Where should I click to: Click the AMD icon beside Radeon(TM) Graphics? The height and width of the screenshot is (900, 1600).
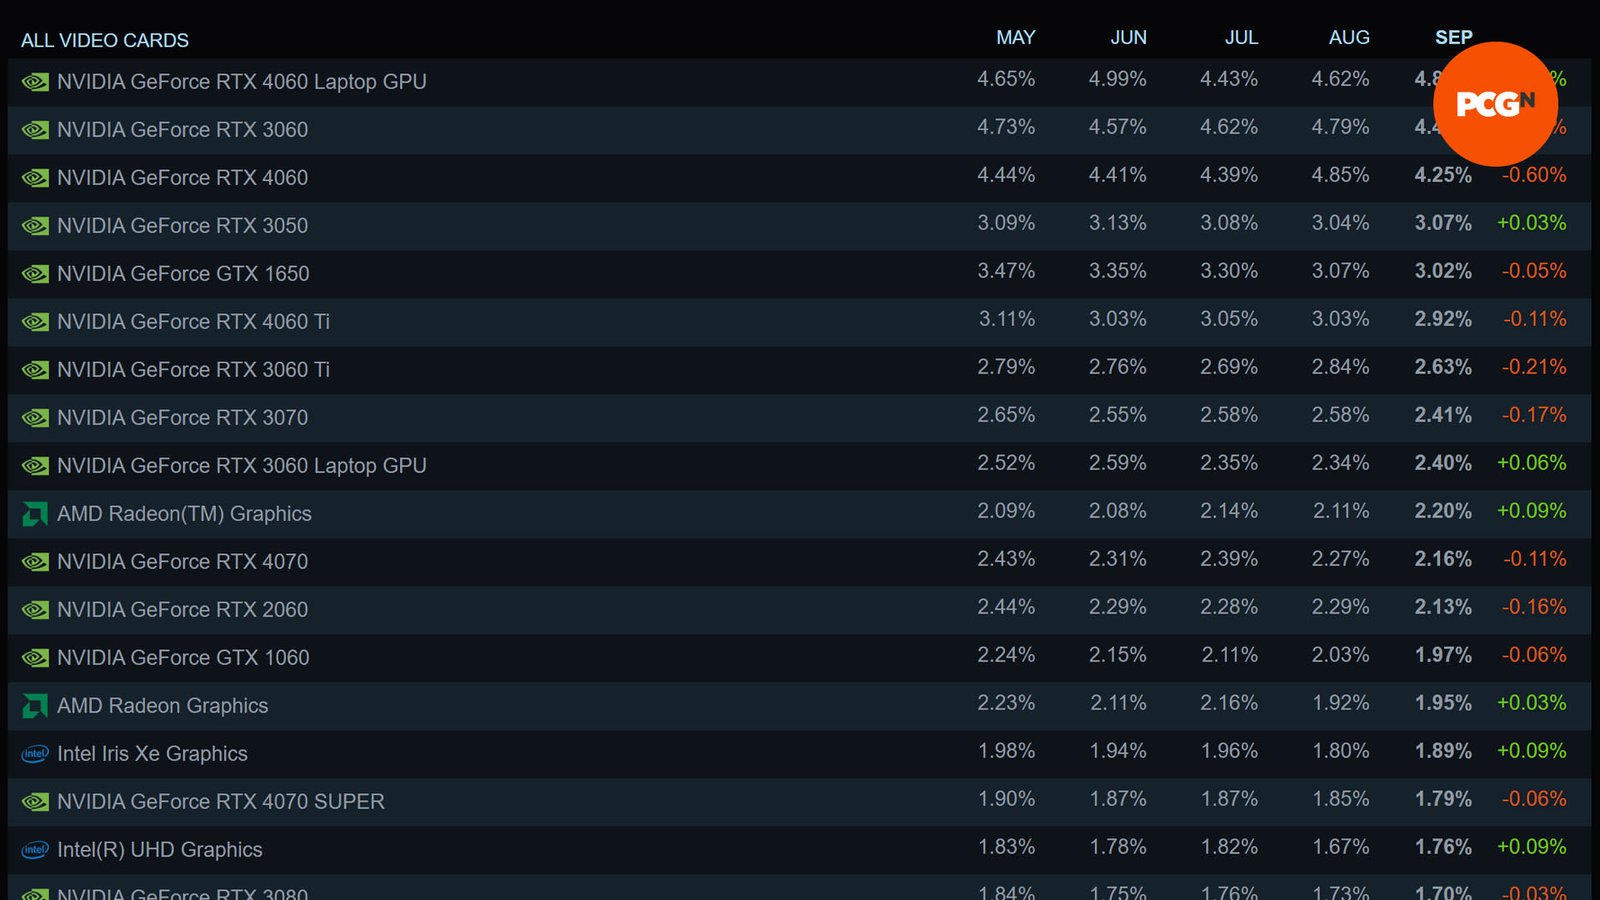coord(35,514)
